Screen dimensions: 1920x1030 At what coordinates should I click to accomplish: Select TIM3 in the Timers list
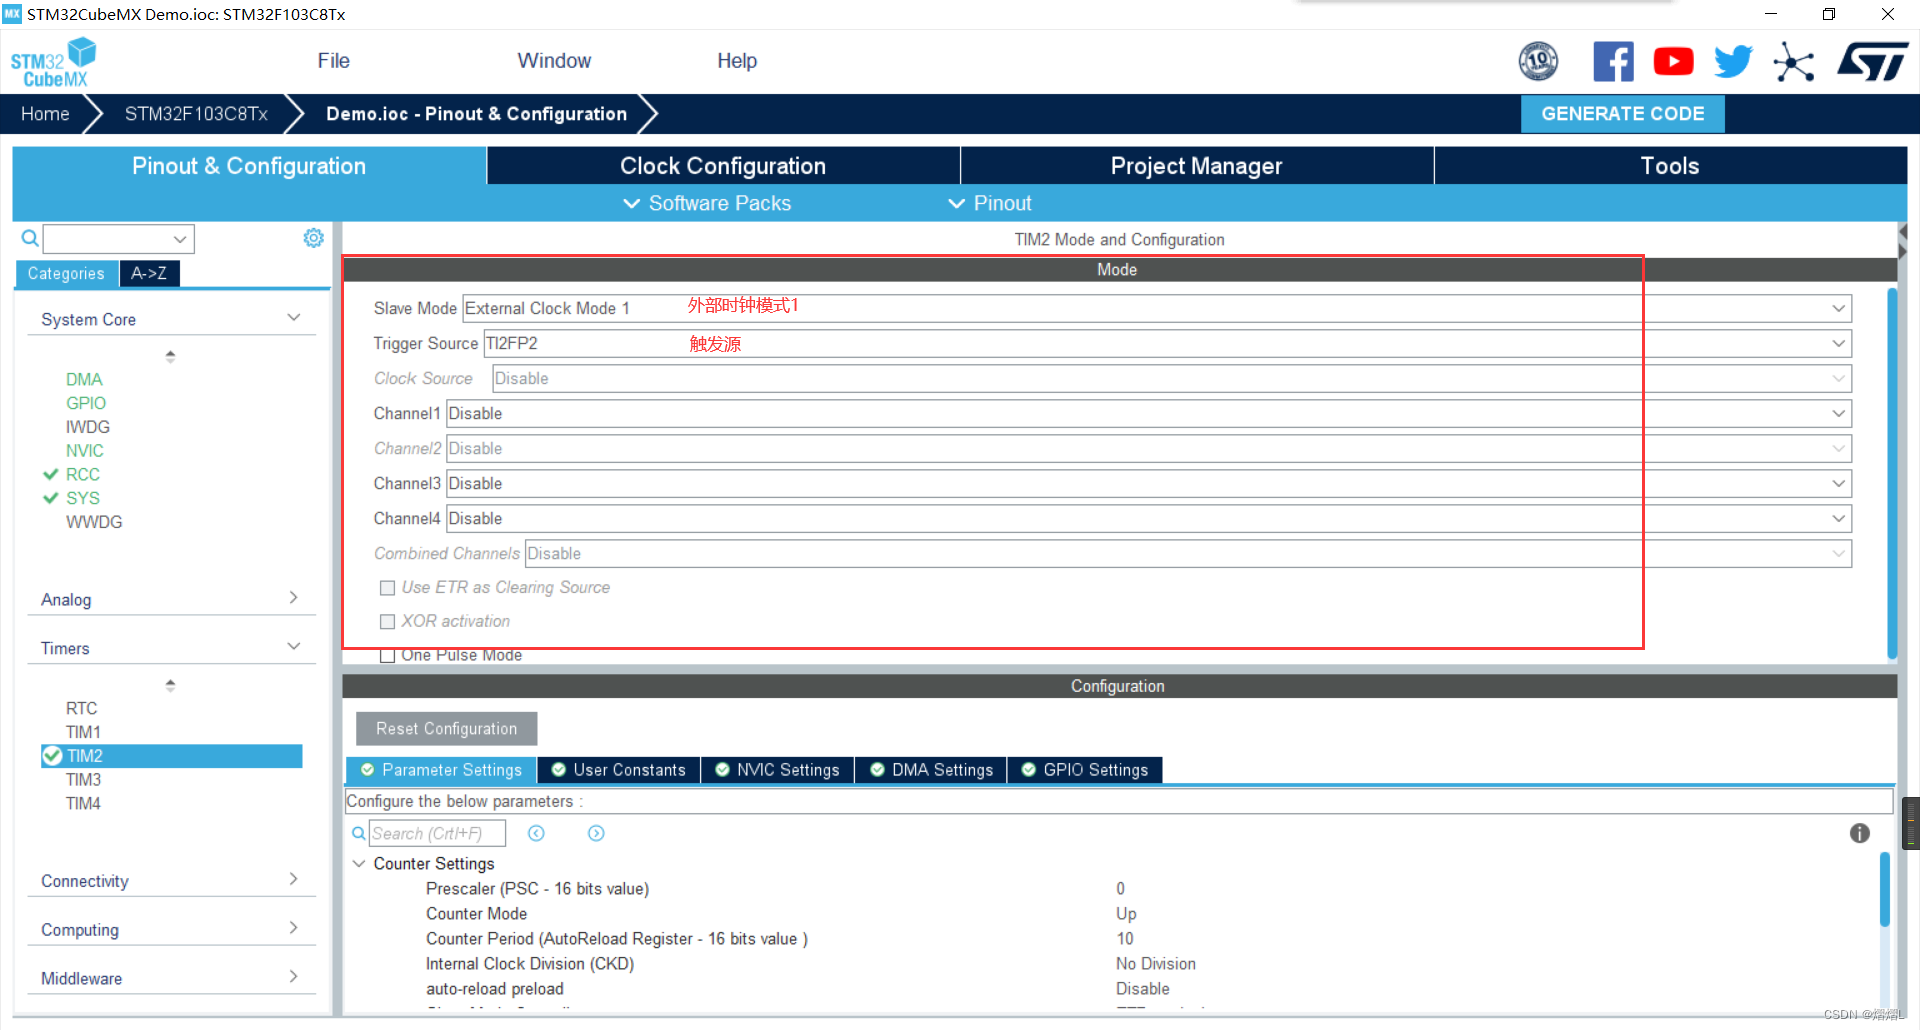[83, 780]
